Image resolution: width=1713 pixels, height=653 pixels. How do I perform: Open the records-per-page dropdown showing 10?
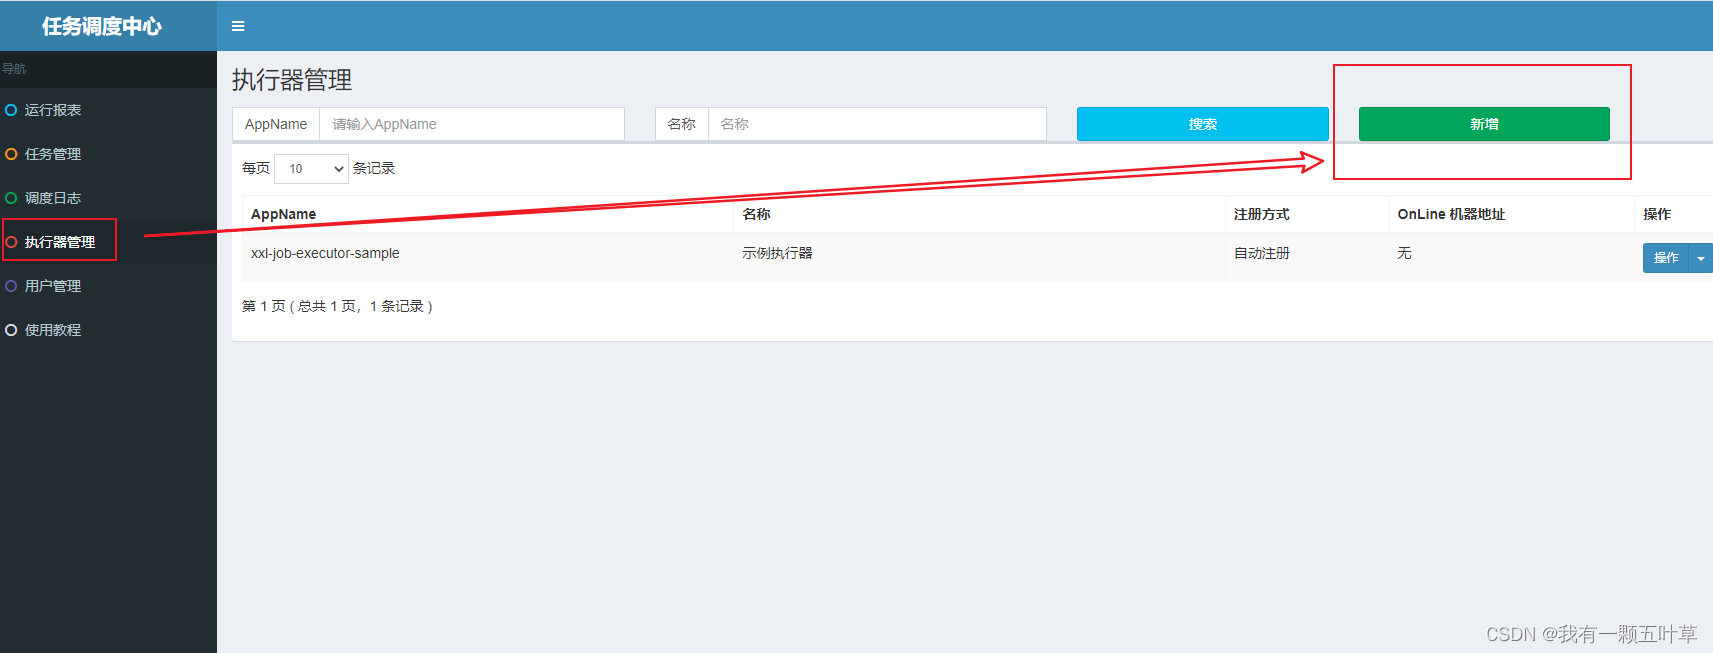click(311, 168)
